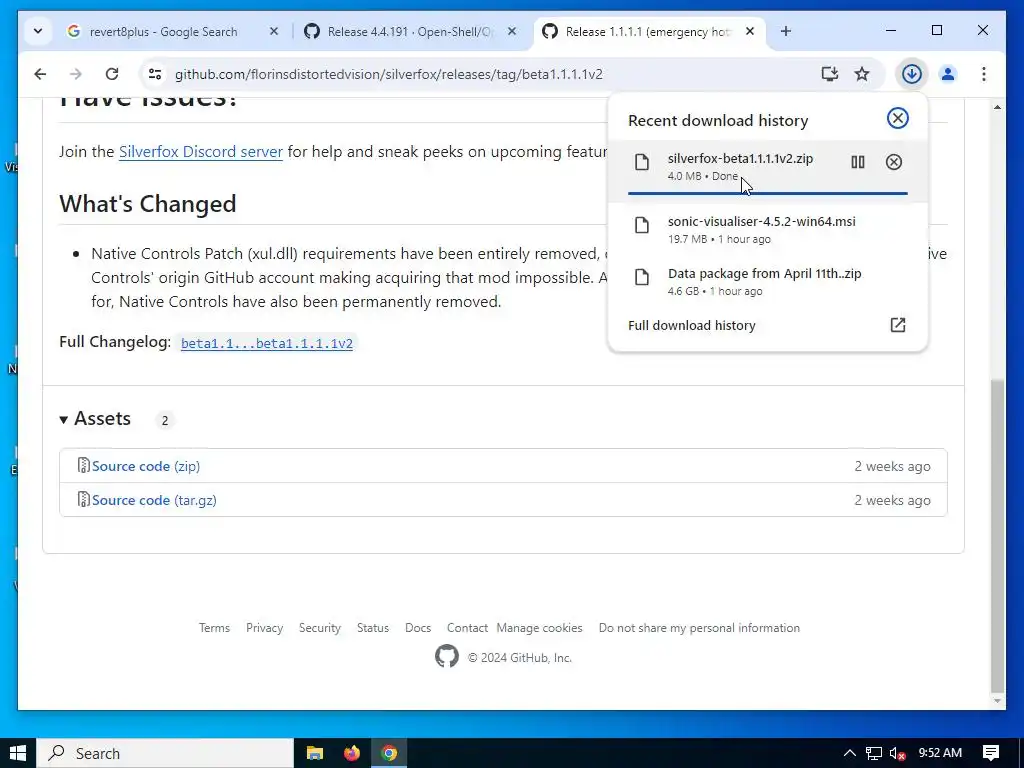Image resolution: width=1024 pixels, height=768 pixels.
Task: Click scrollbar up arrow
Action: [x=997, y=106]
